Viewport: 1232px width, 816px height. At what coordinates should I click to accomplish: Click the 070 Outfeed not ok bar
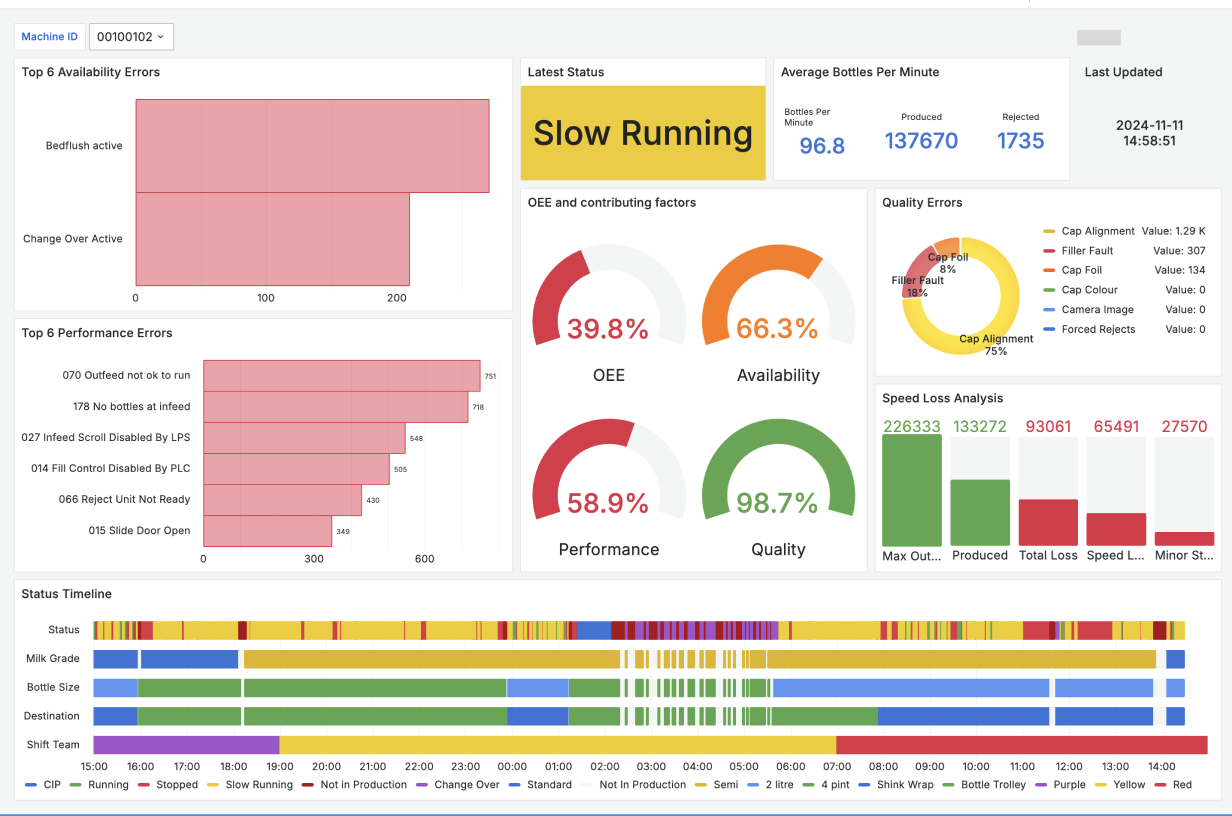342,376
